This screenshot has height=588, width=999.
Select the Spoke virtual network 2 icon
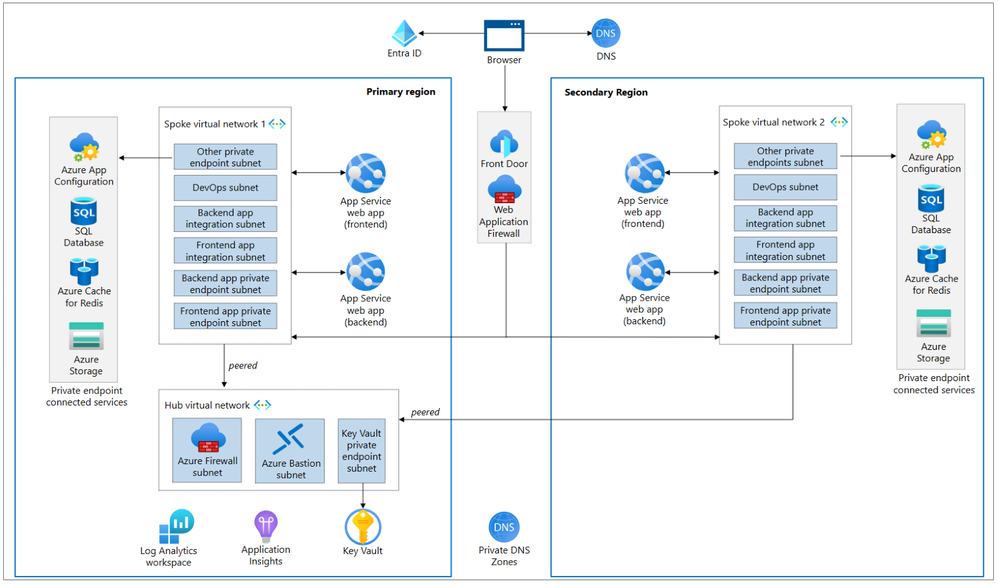point(839,122)
